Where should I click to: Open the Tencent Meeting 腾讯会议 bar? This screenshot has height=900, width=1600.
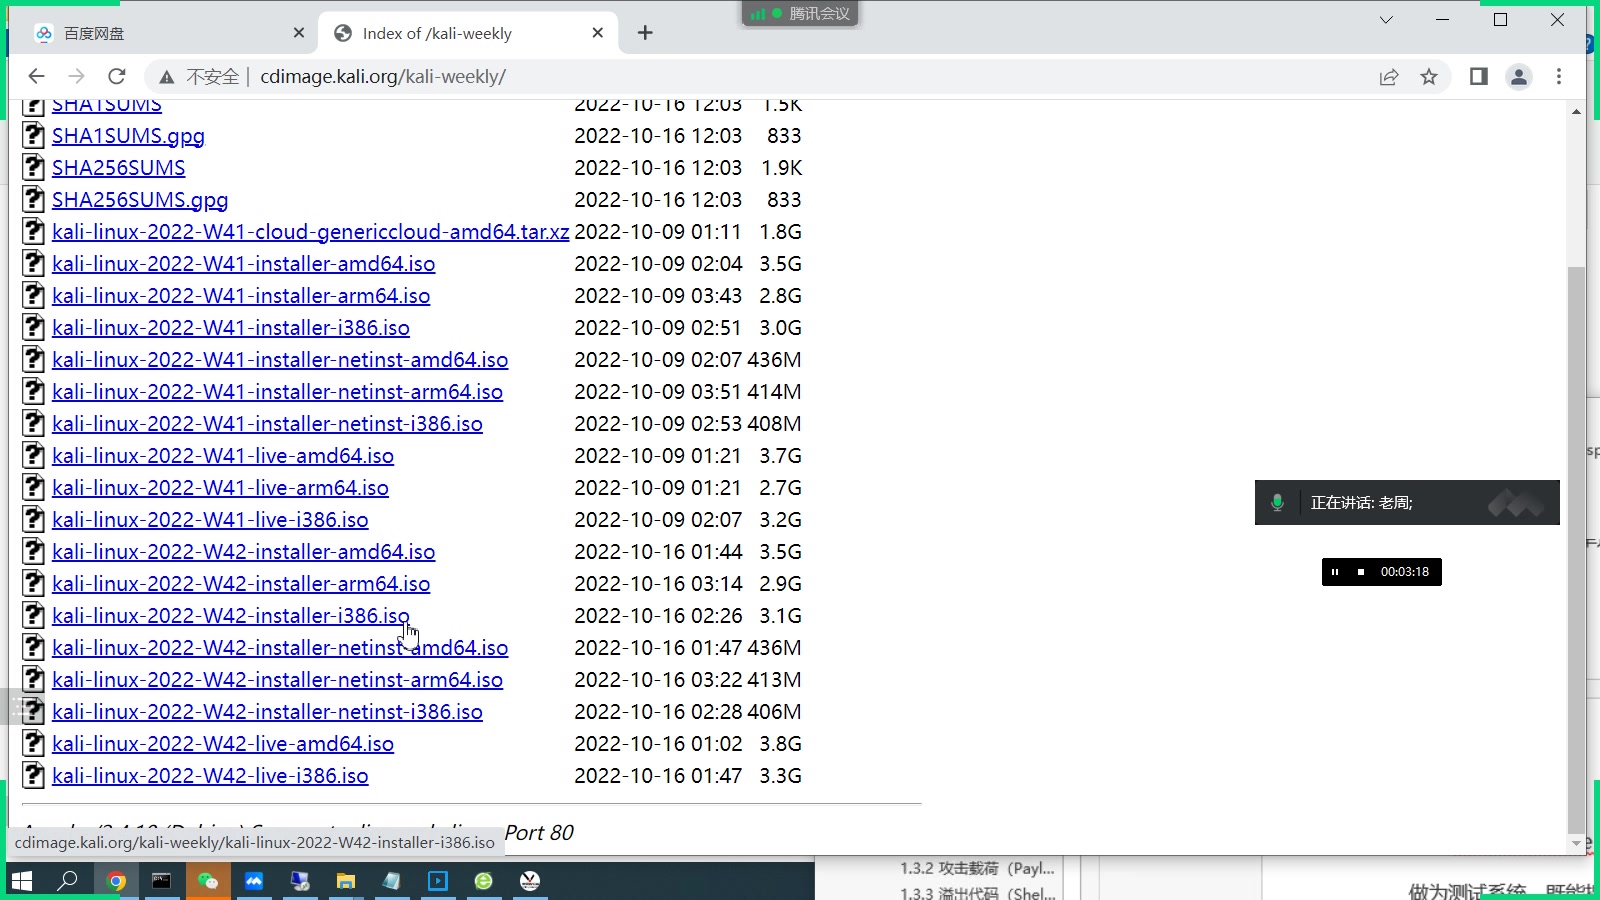[x=800, y=13]
